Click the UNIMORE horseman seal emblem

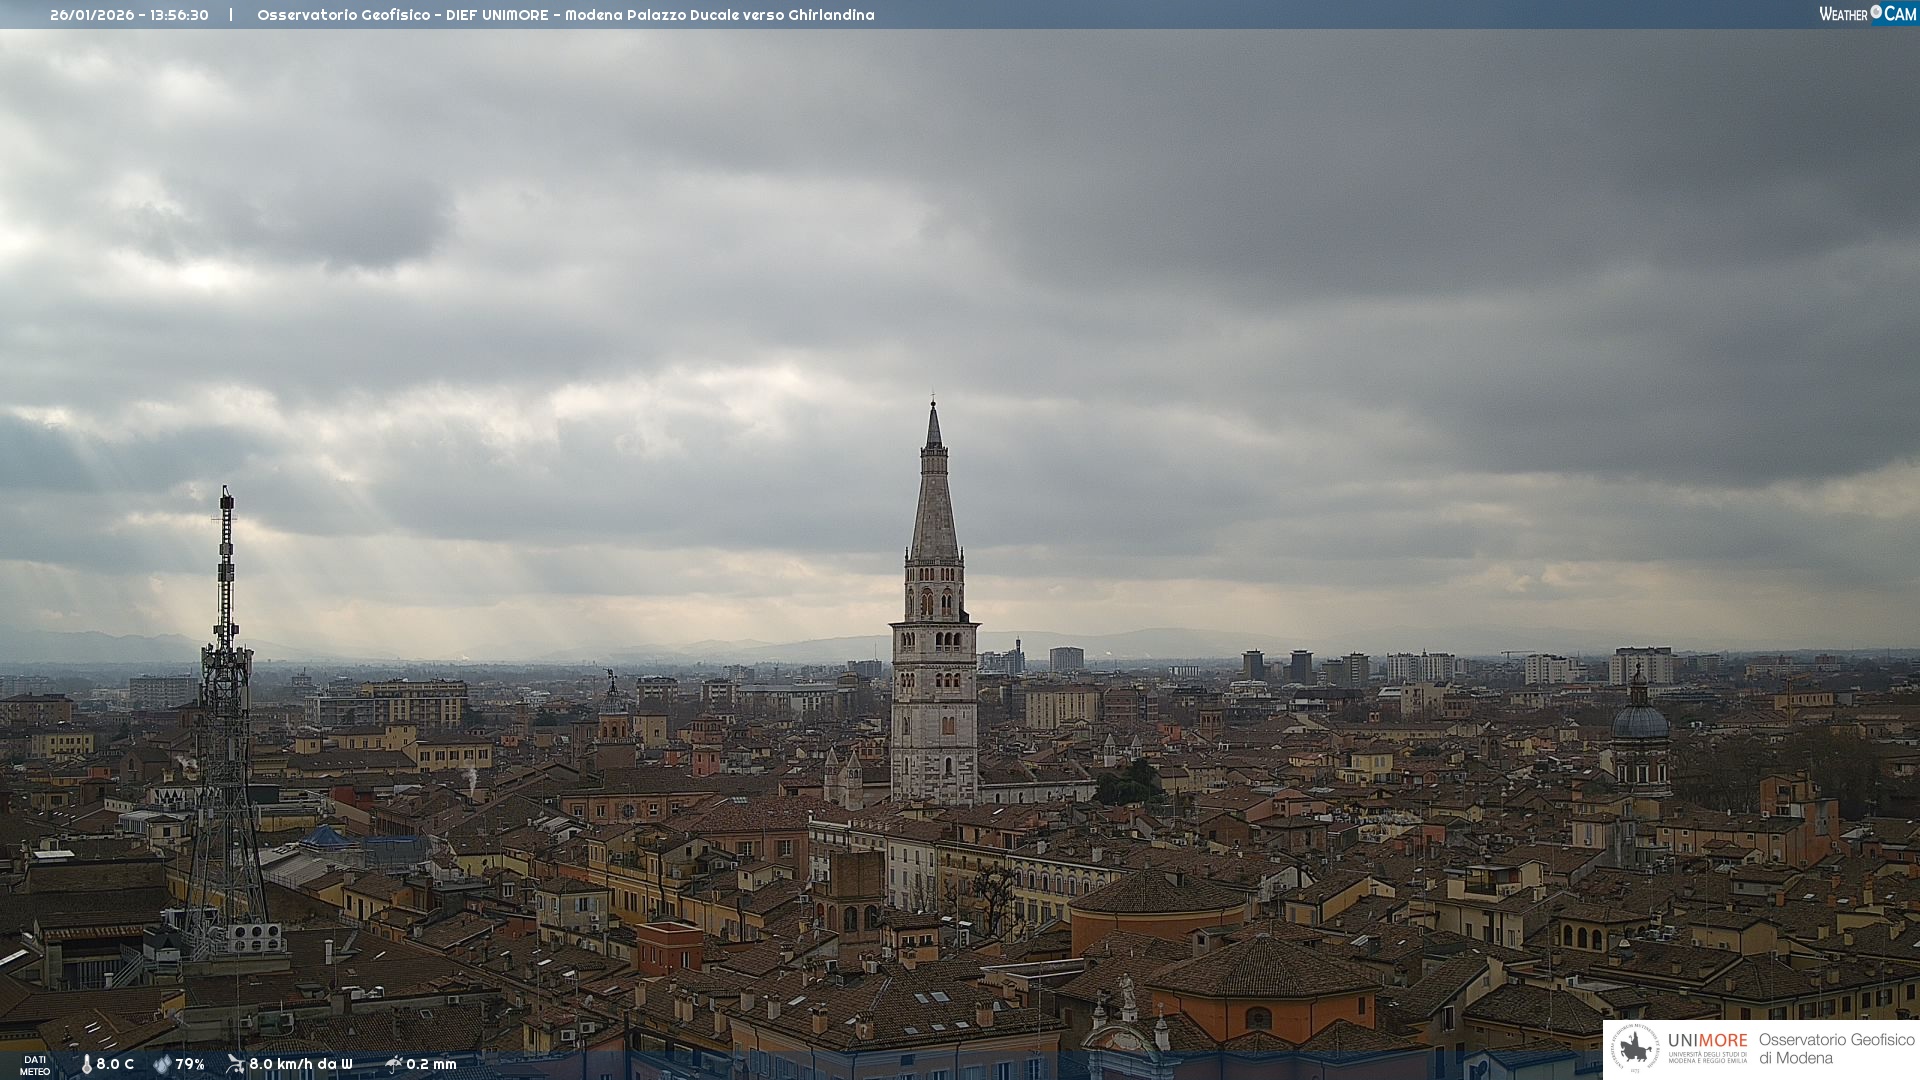click(1635, 1049)
